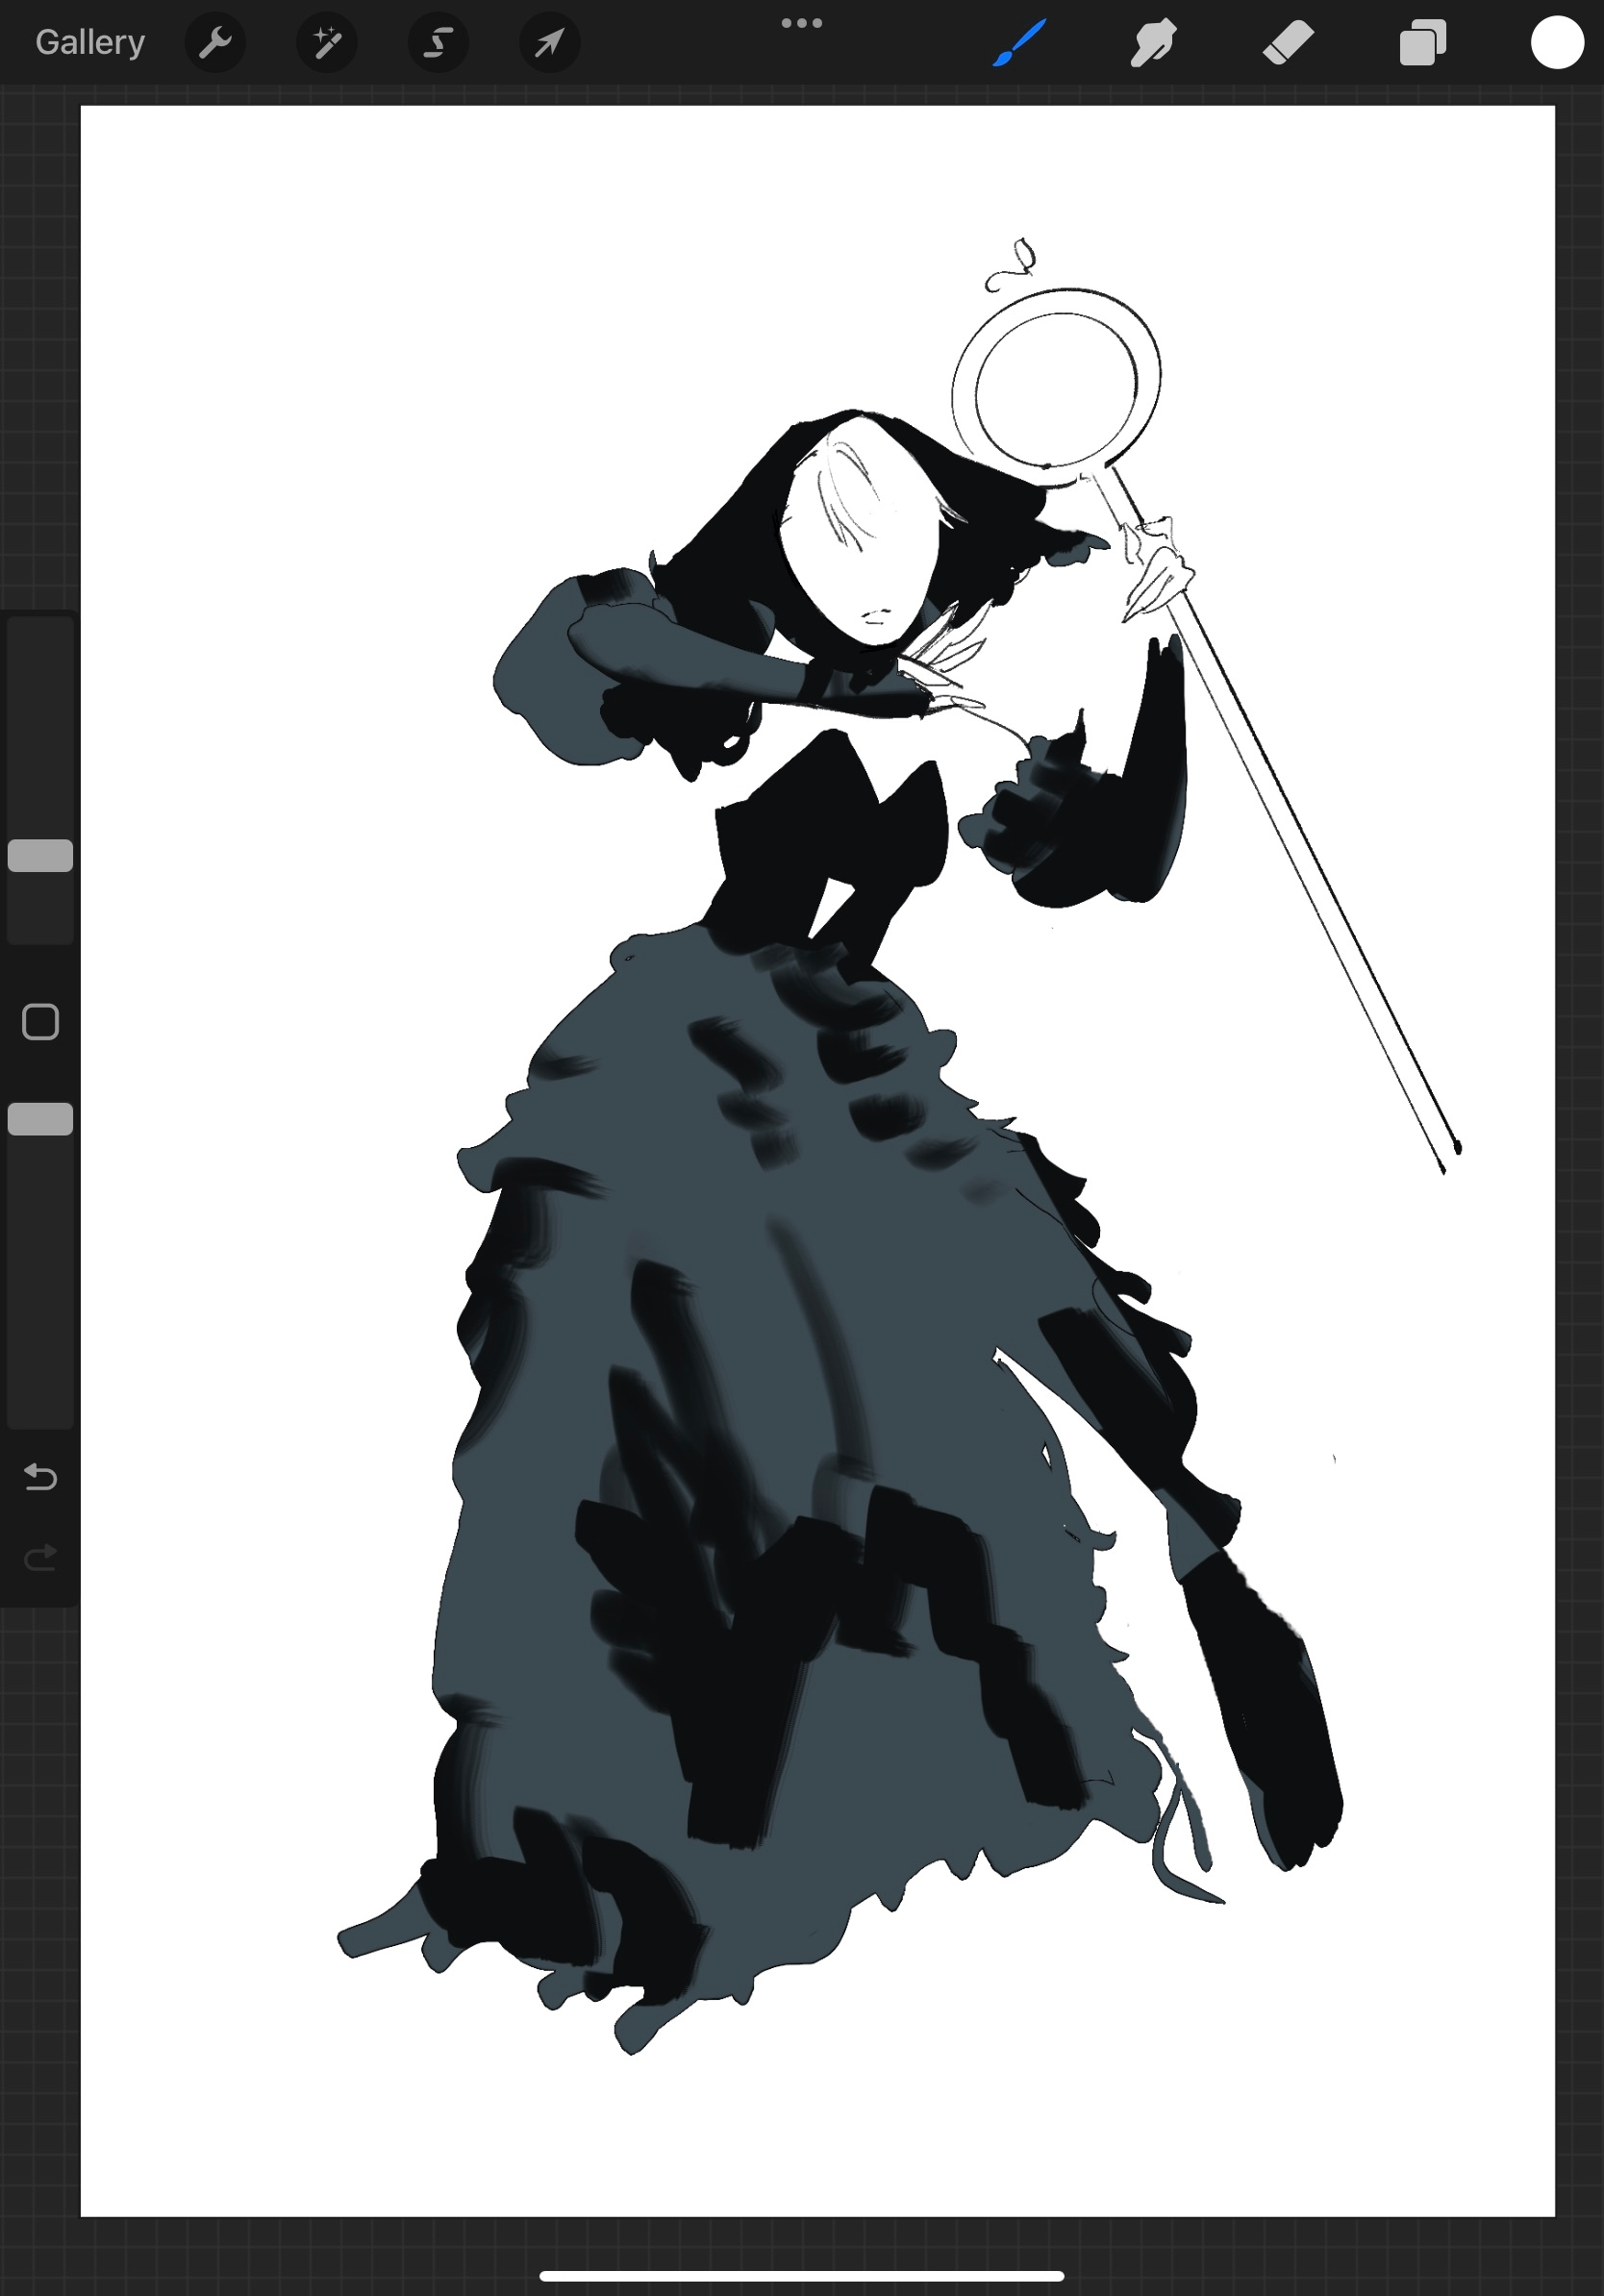Select the Smudge tool
This screenshot has width=1604, height=2296.
click(x=1153, y=43)
